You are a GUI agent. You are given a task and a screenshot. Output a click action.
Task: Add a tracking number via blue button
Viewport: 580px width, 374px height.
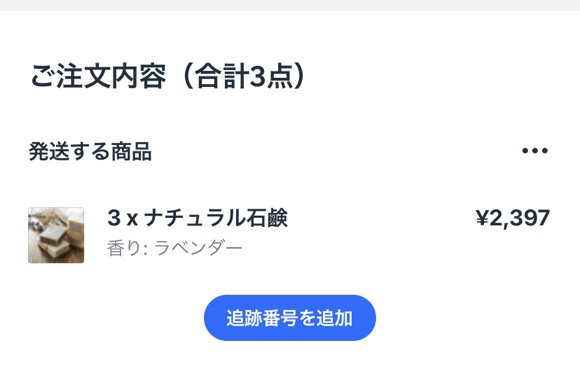[x=290, y=318]
